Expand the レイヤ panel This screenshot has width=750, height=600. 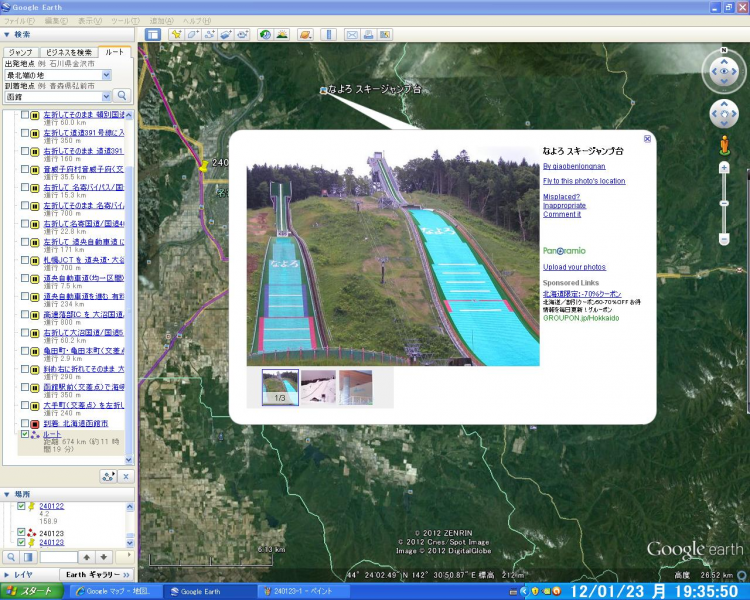point(7,575)
